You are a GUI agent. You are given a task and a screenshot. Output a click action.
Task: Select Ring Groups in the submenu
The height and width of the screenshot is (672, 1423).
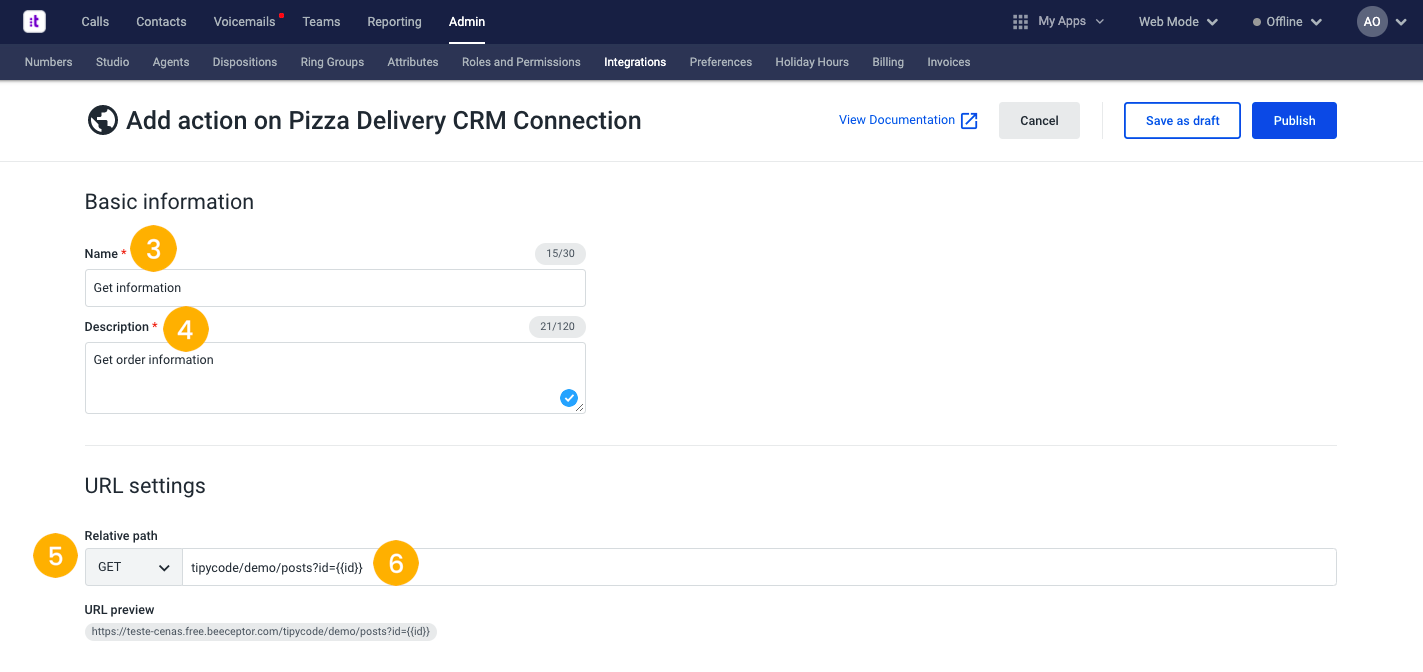(x=332, y=62)
